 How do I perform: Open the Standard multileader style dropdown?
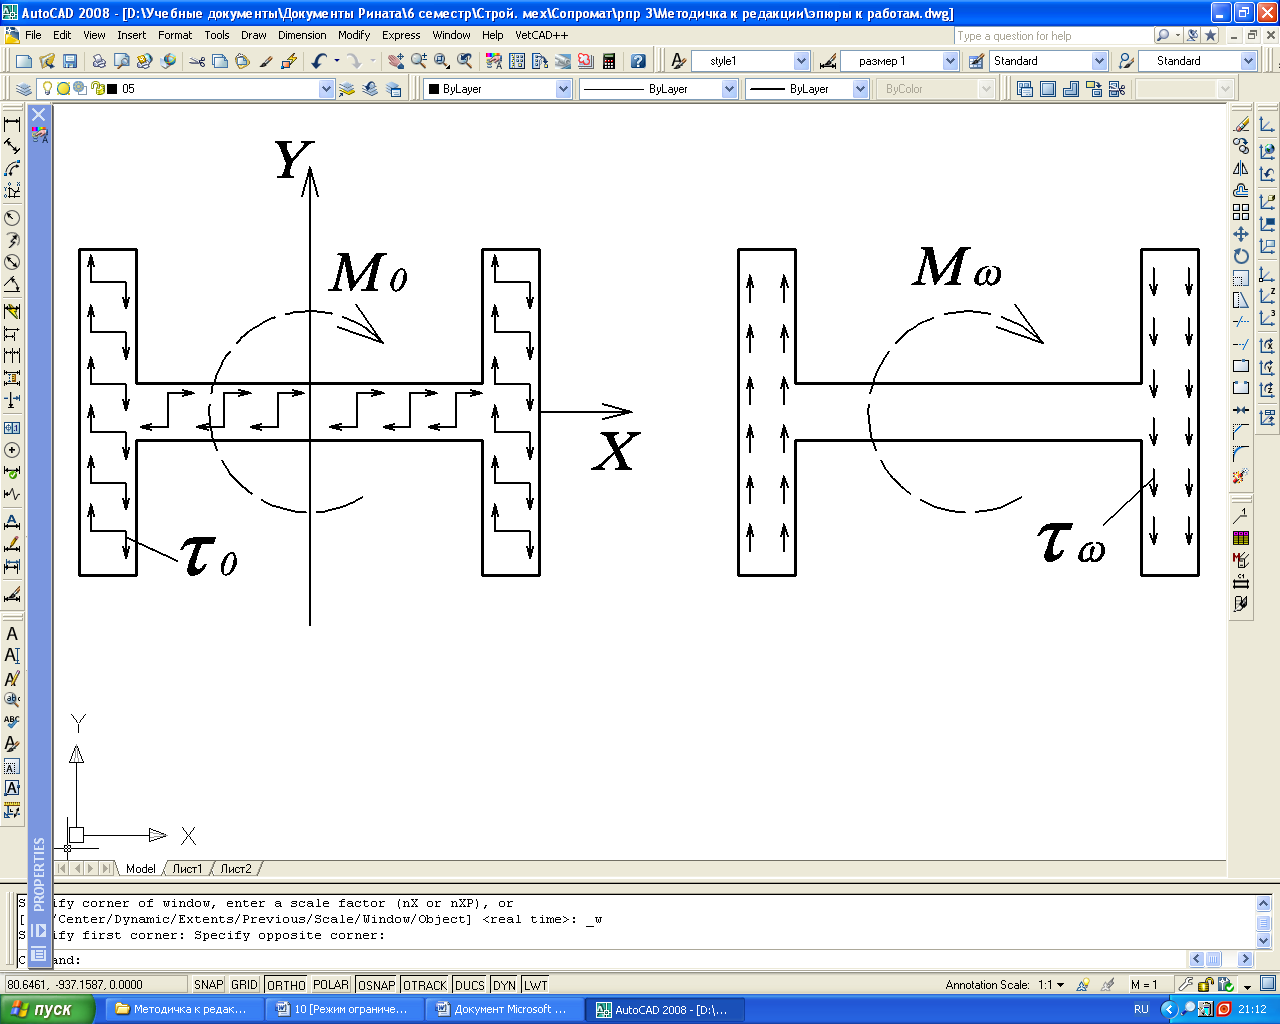[x=1248, y=61]
